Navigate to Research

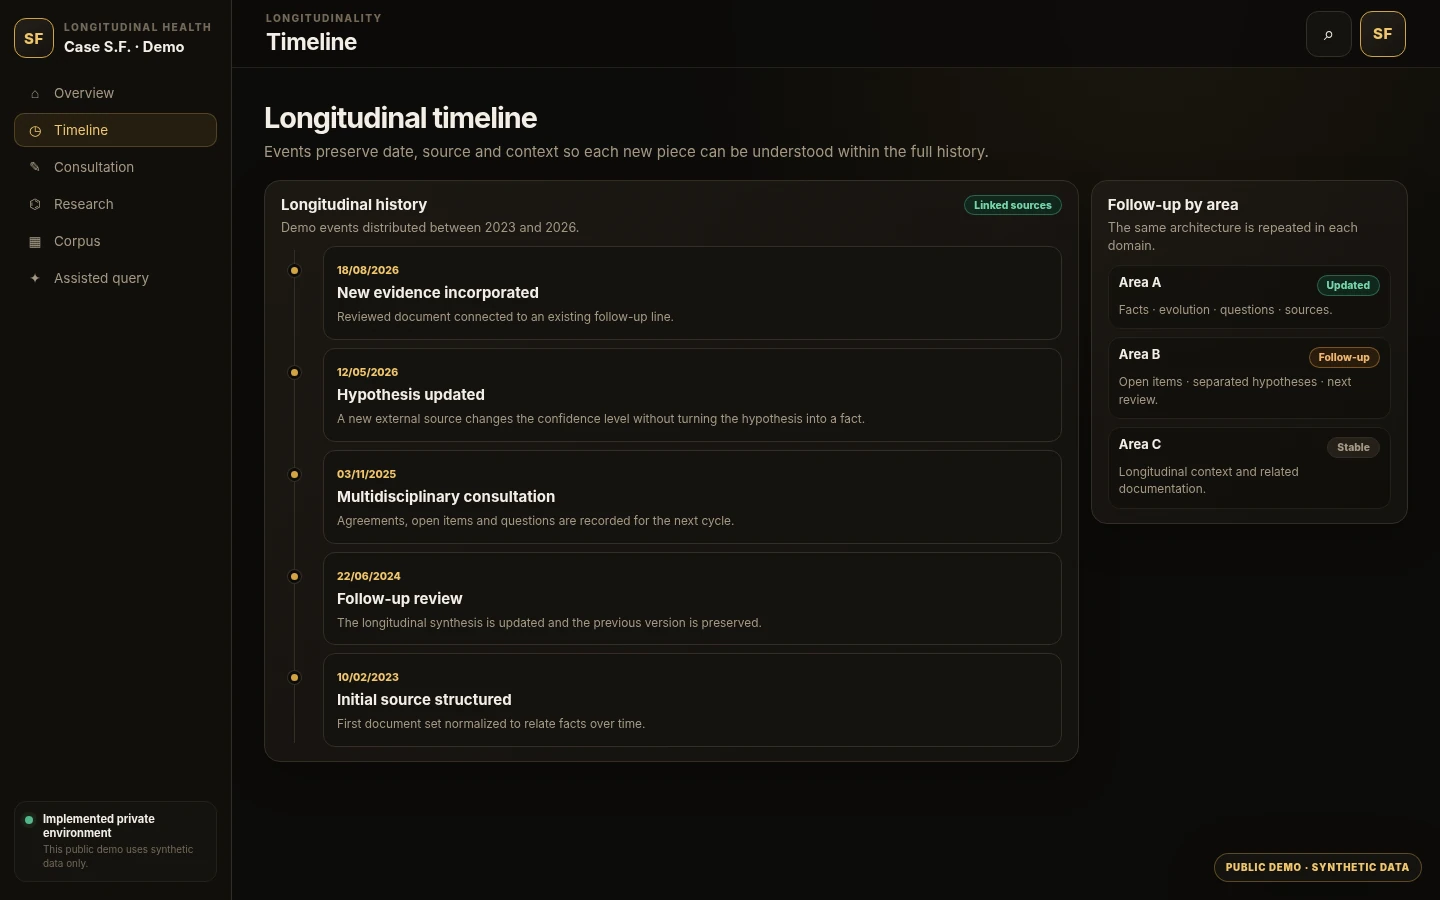click(115, 204)
